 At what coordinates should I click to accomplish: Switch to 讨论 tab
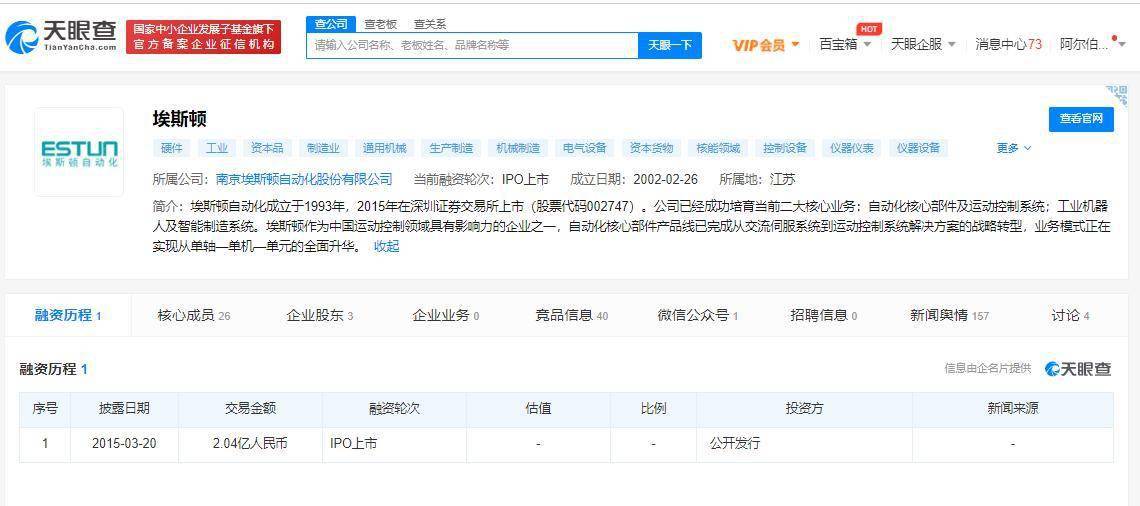(x=1070, y=316)
